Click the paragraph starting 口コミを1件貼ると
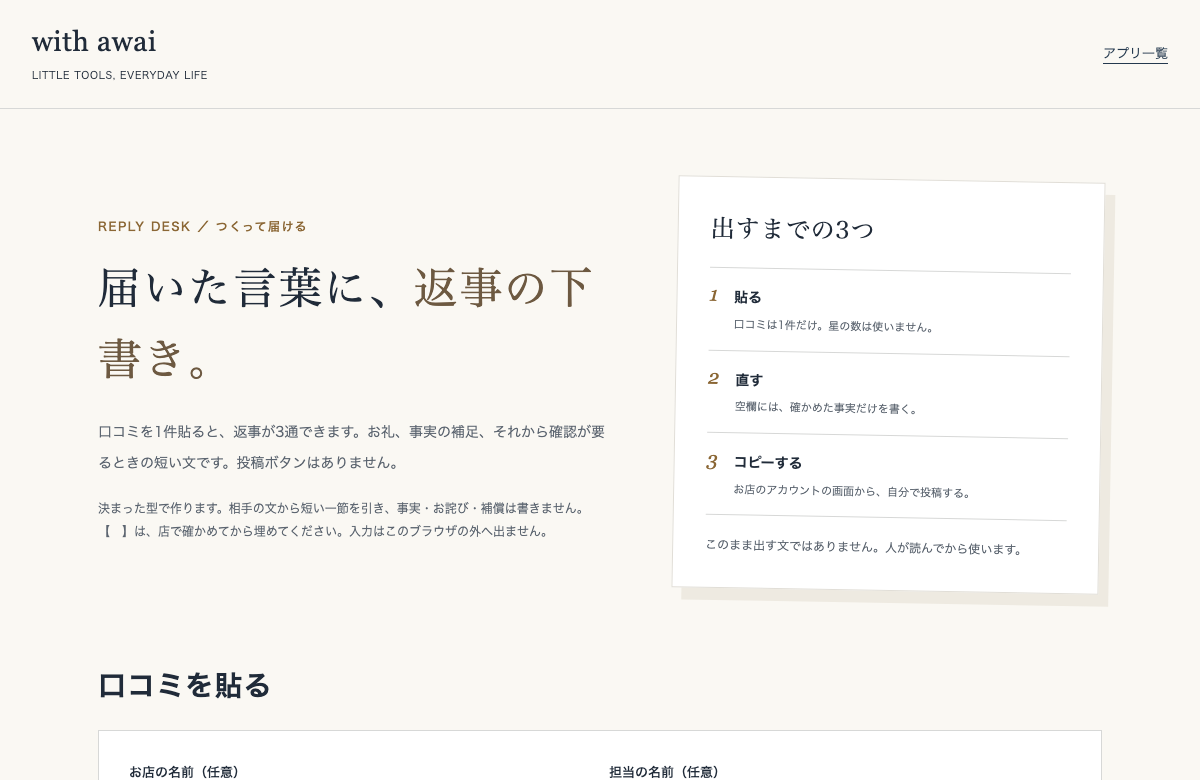Screen dimensions: 1200x780 [352, 447]
